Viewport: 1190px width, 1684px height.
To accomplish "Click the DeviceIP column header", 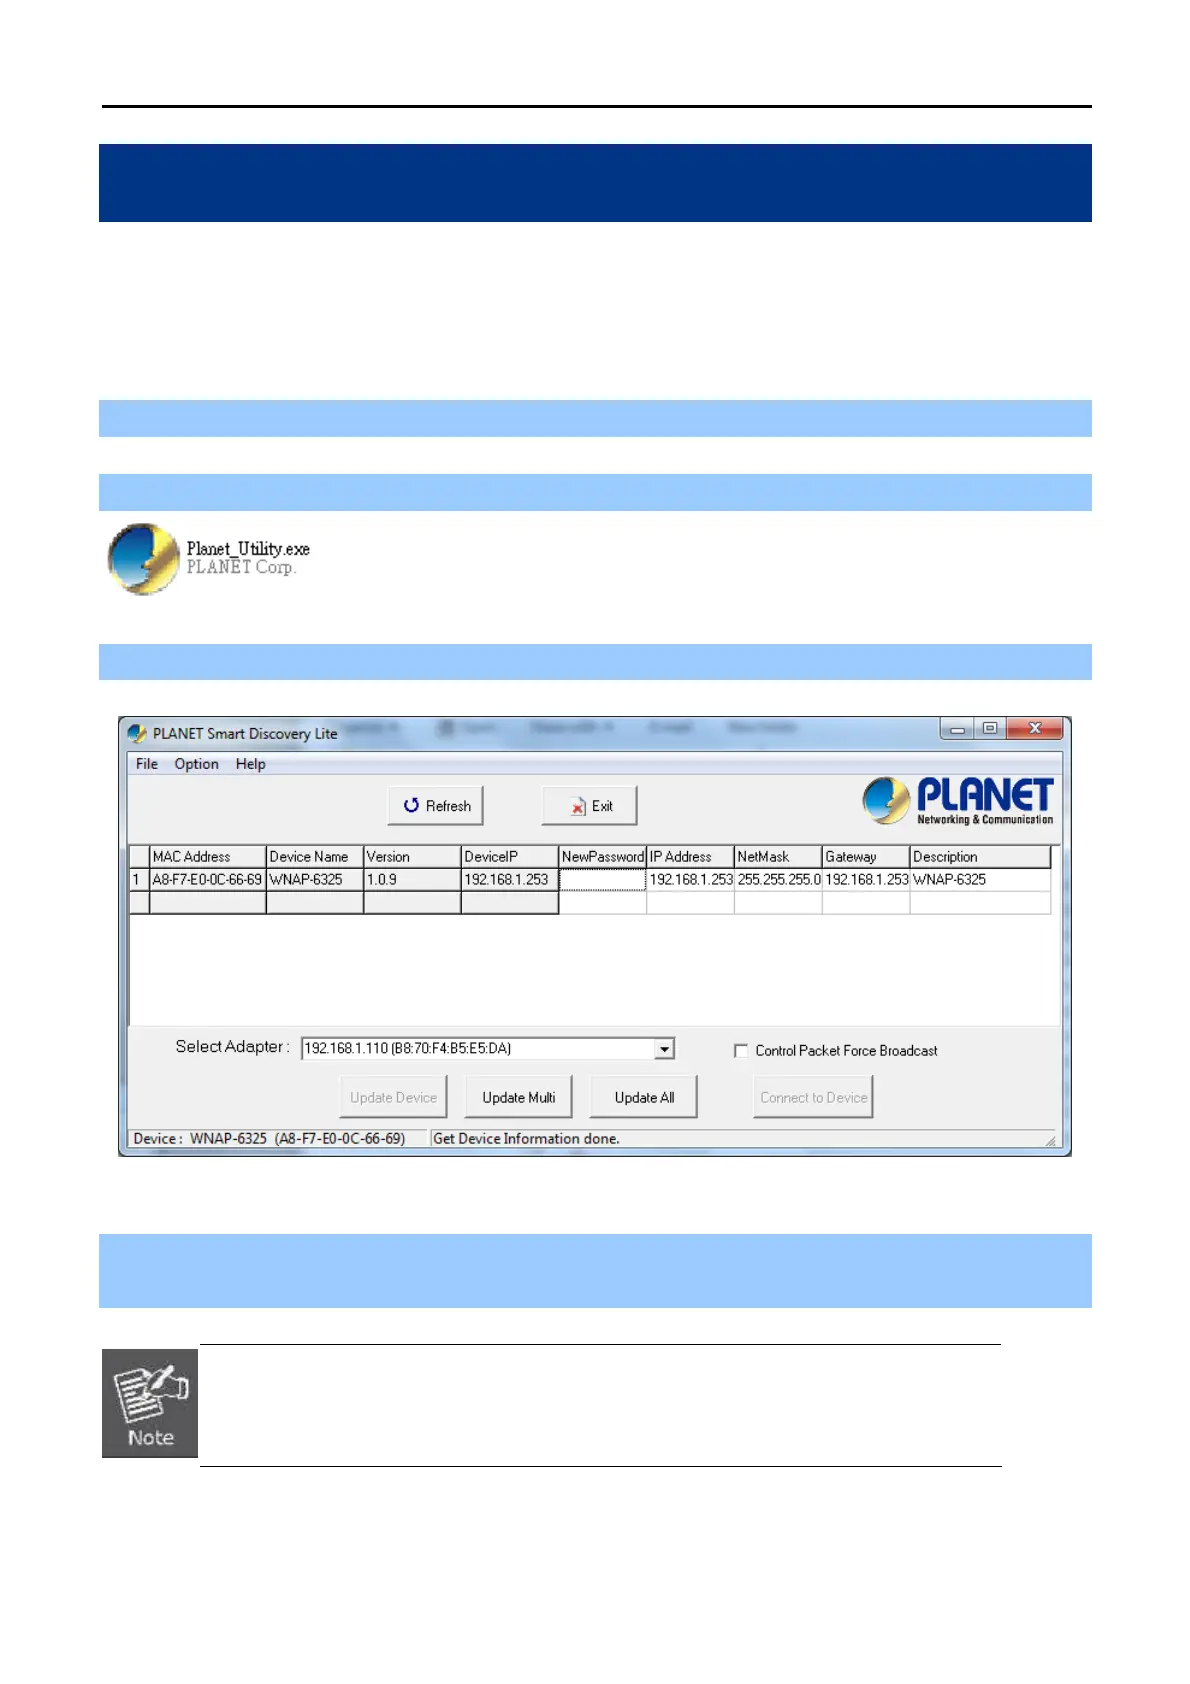I will click(509, 857).
